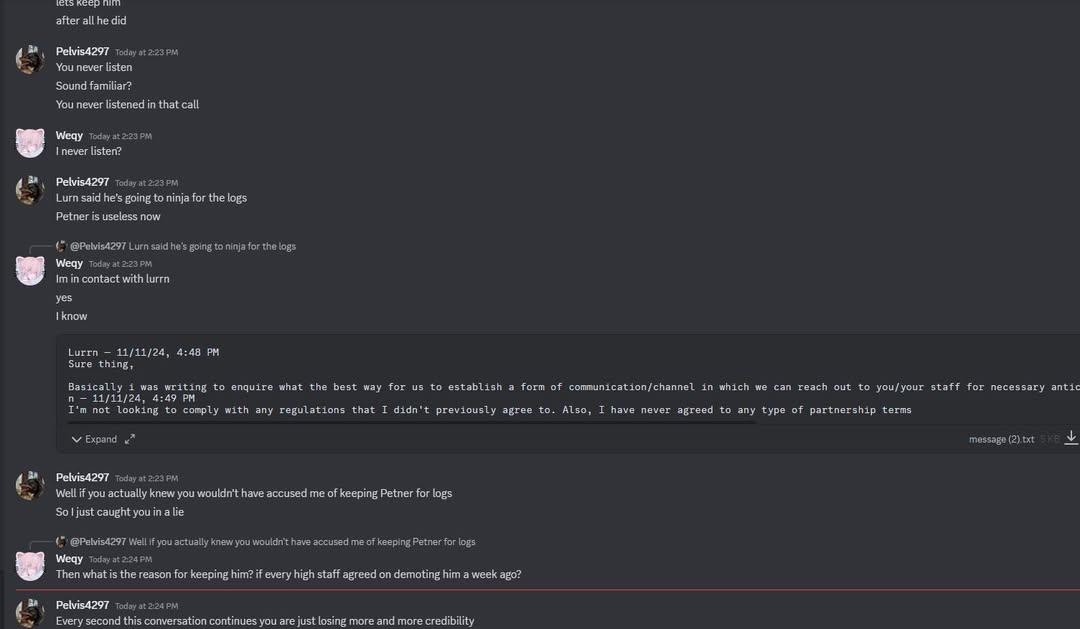Click Pelvis4297's avatar beside "You never listen"

(30, 59)
